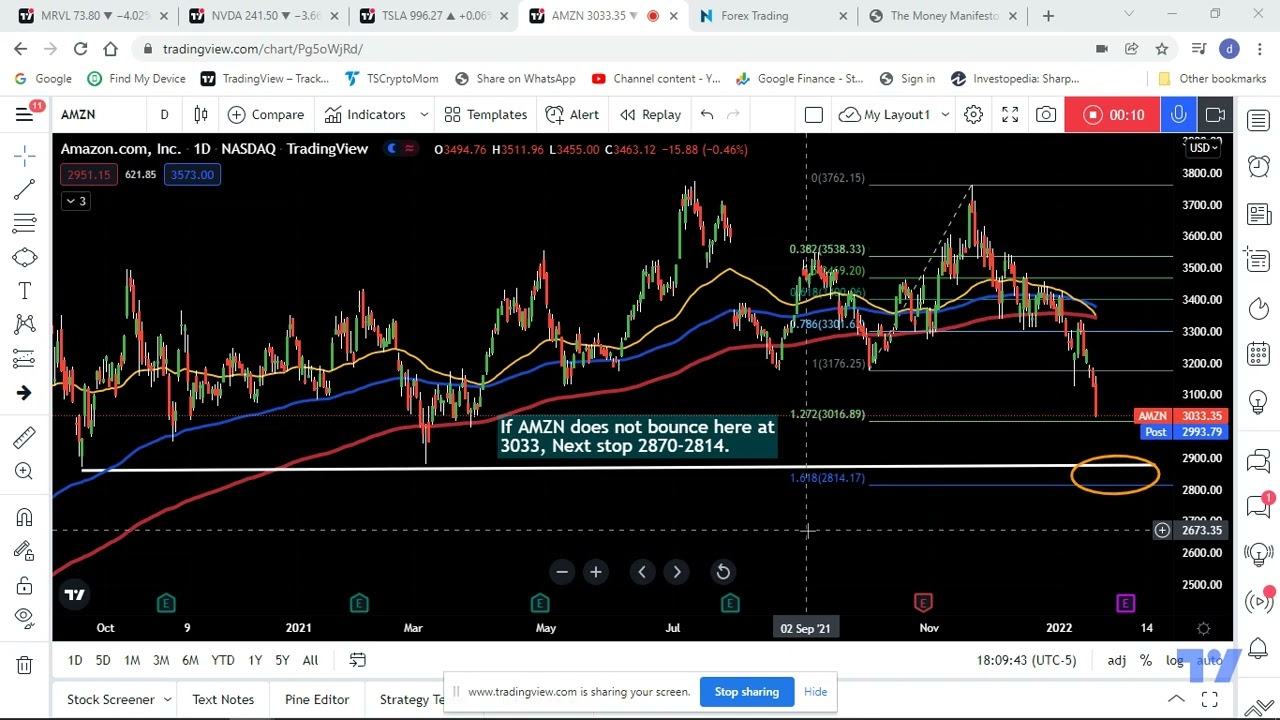Select the 6M time range
Screen dimensions: 1280x720
[x=190, y=660]
